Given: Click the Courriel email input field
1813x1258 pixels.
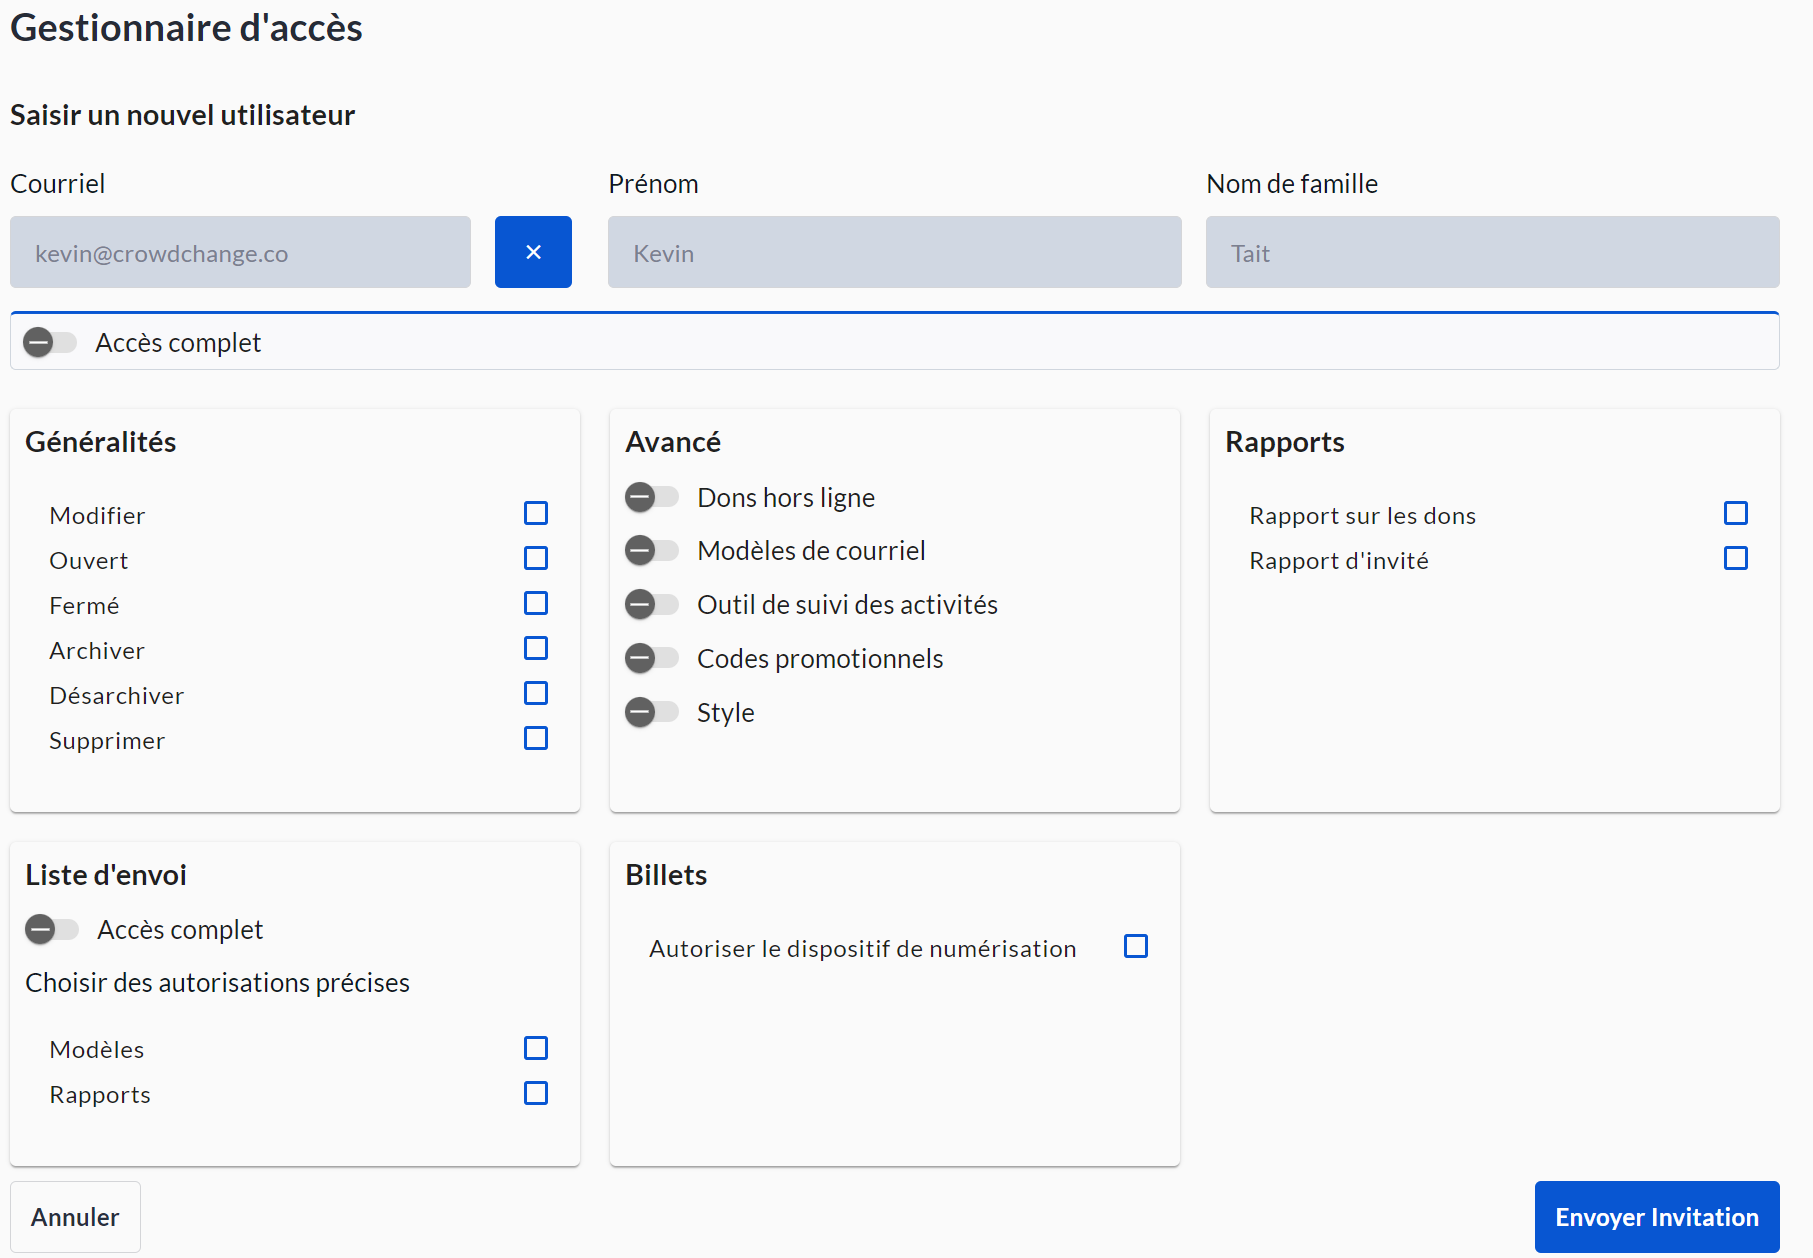Looking at the screenshot, I should (240, 252).
